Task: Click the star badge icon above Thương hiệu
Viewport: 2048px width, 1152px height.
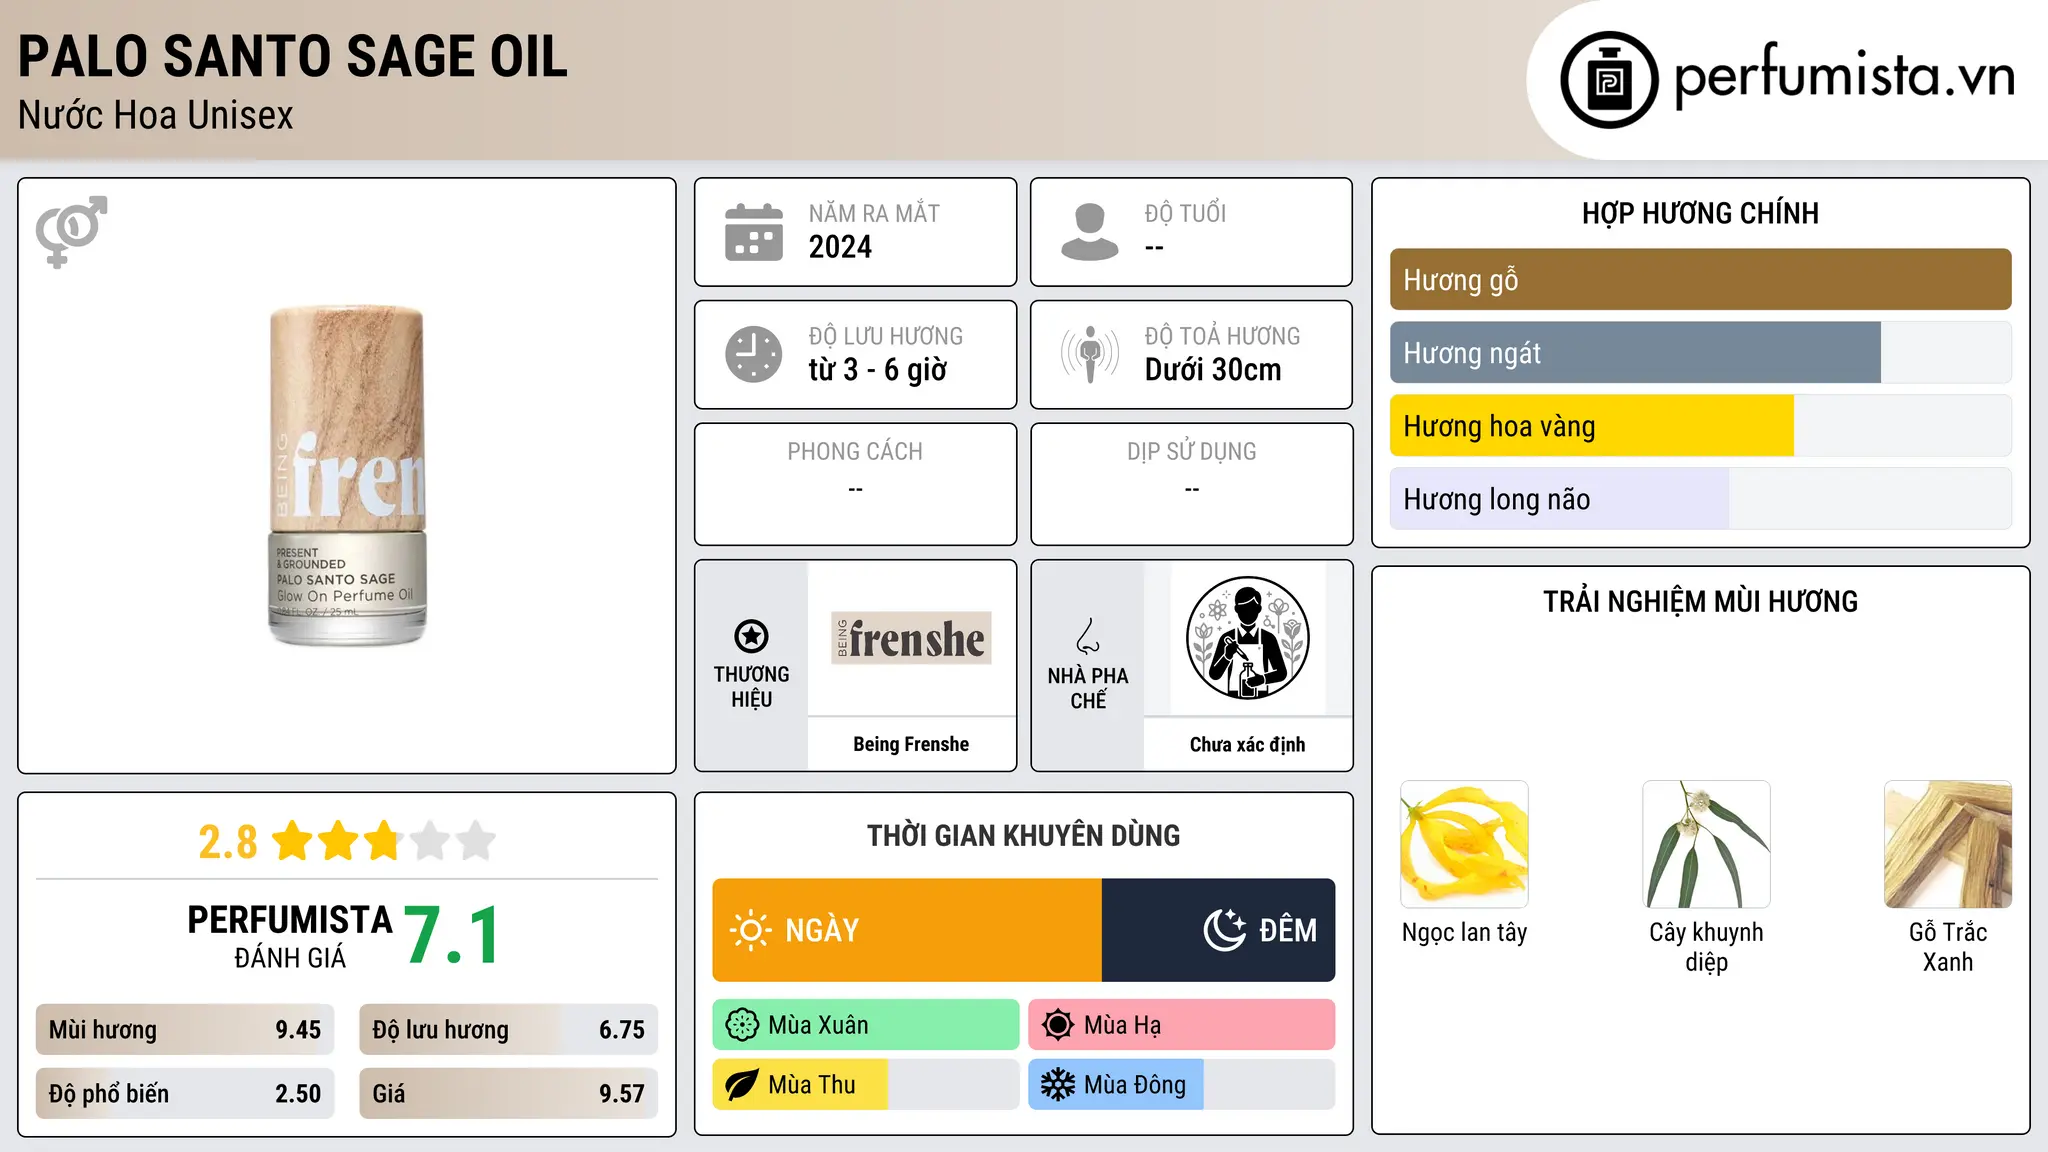Action: [751, 636]
